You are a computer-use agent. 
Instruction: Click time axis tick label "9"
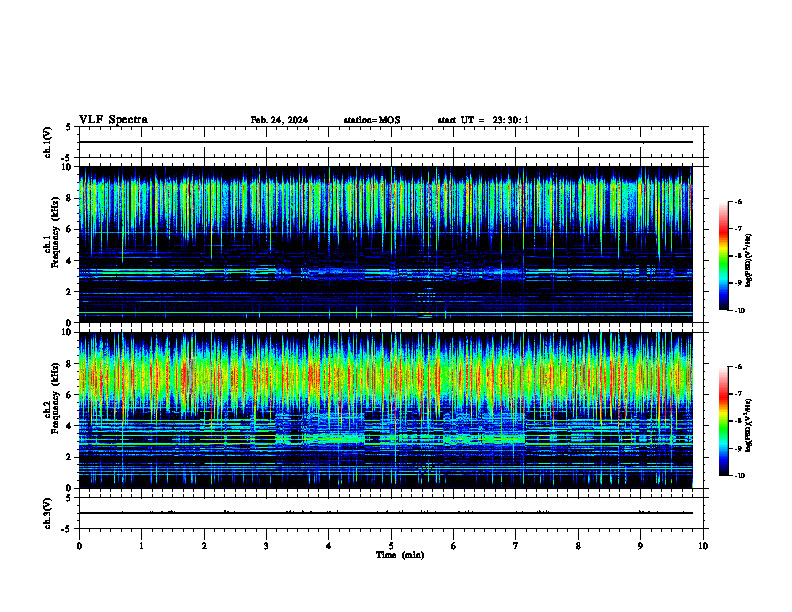pyautogui.click(x=640, y=546)
